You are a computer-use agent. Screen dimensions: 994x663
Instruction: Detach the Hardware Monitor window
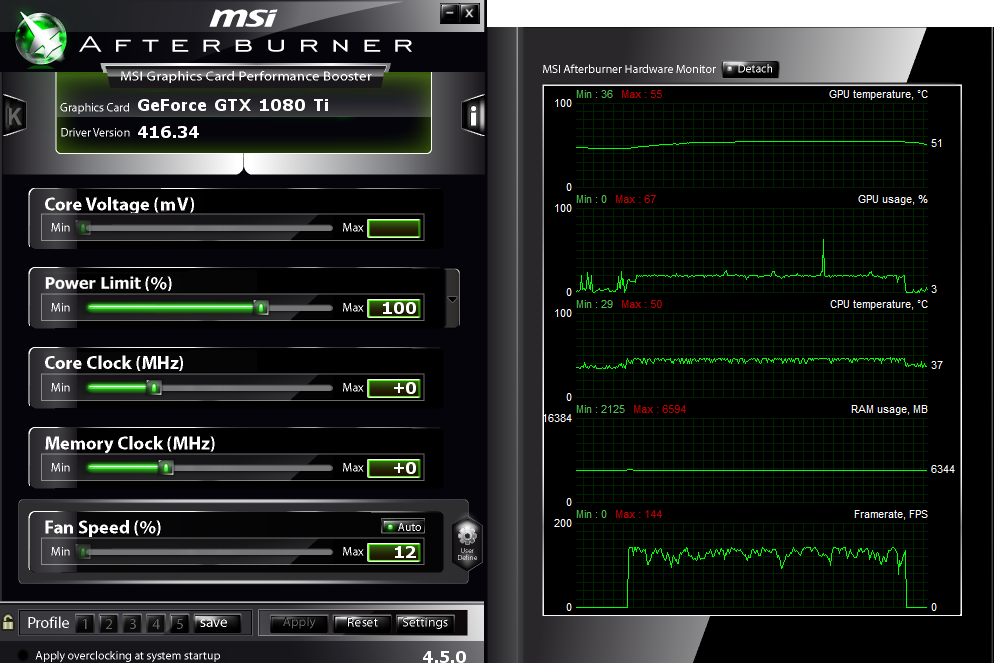pos(750,69)
